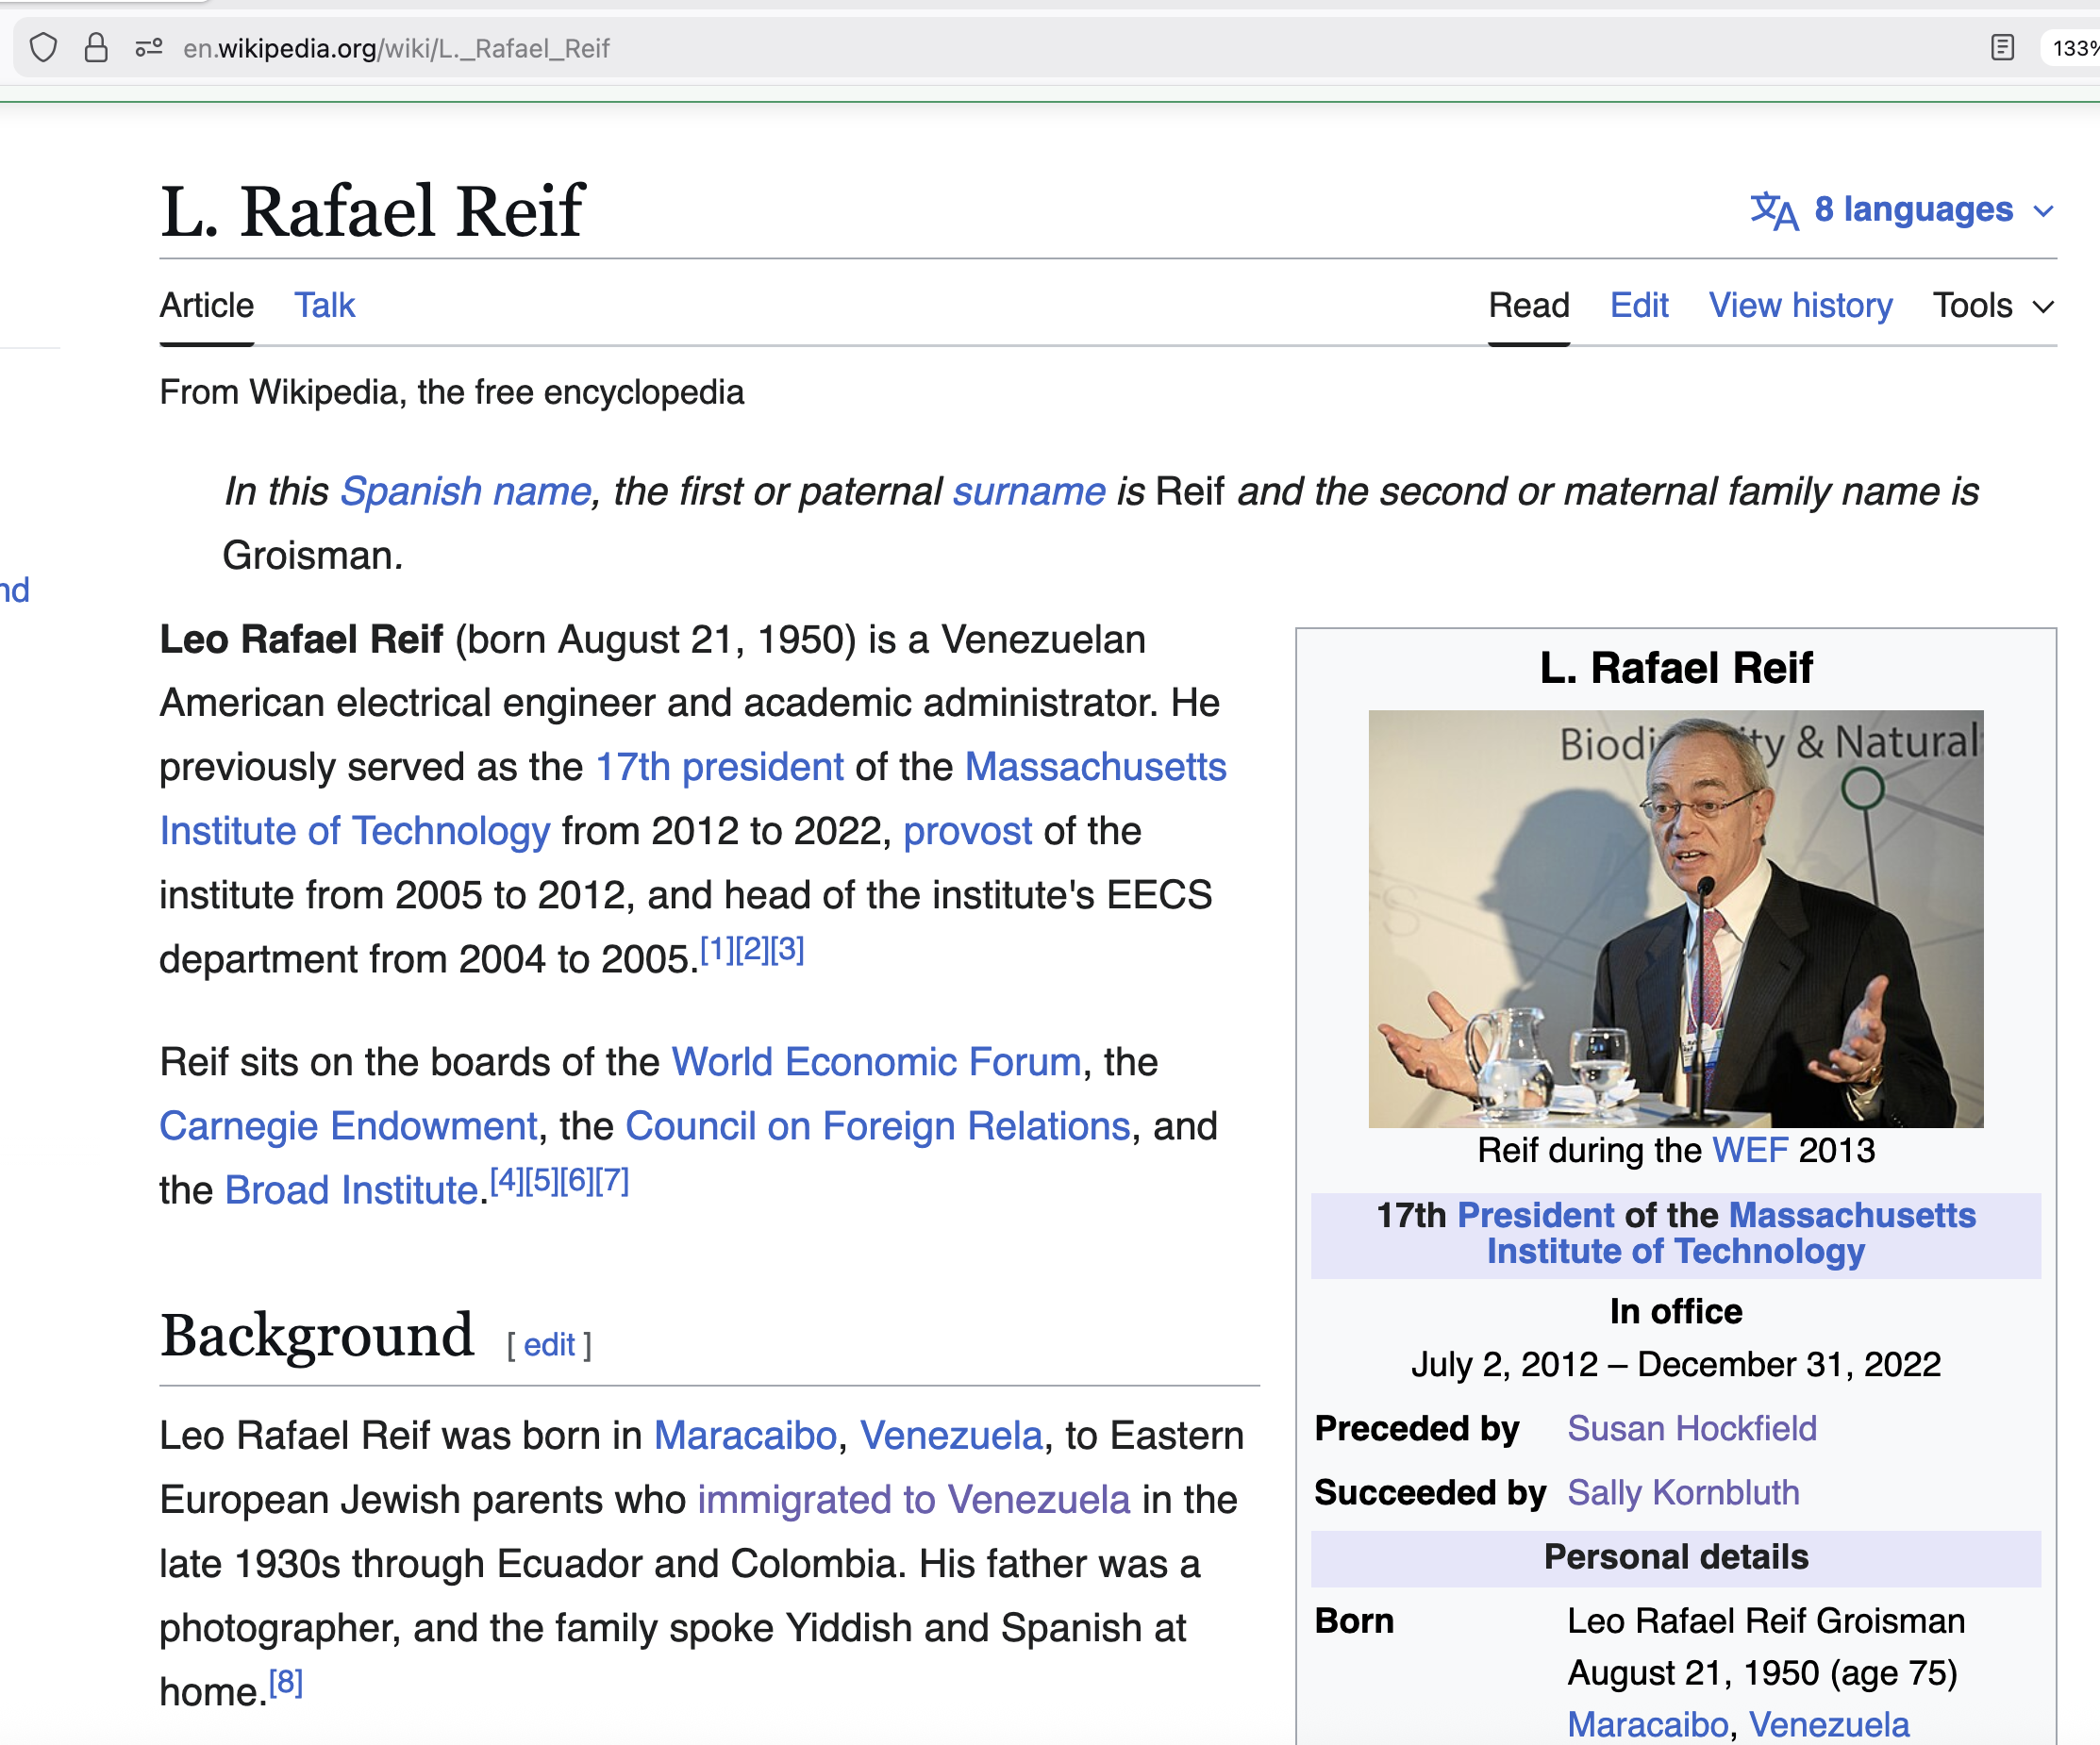This screenshot has height=1745, width=2100.
Task: Click Susan Hockfield in the infobox
Action: pos(1691,1429)
